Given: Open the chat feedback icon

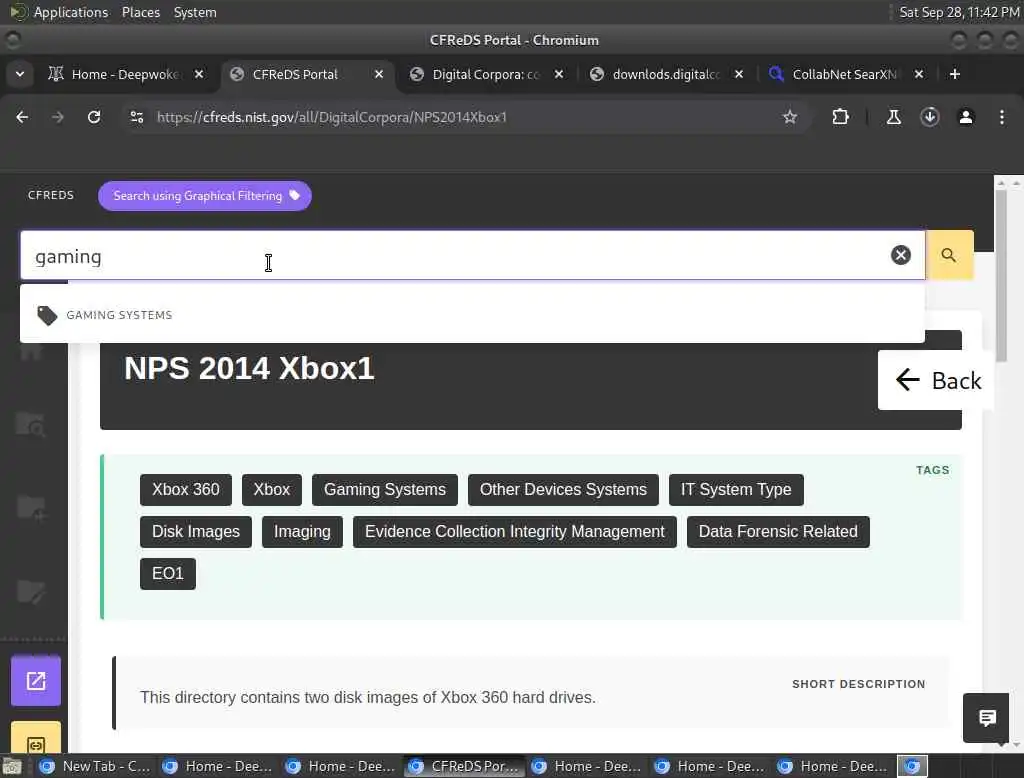Looking at the screenshot, I should (x=987, y=719).
